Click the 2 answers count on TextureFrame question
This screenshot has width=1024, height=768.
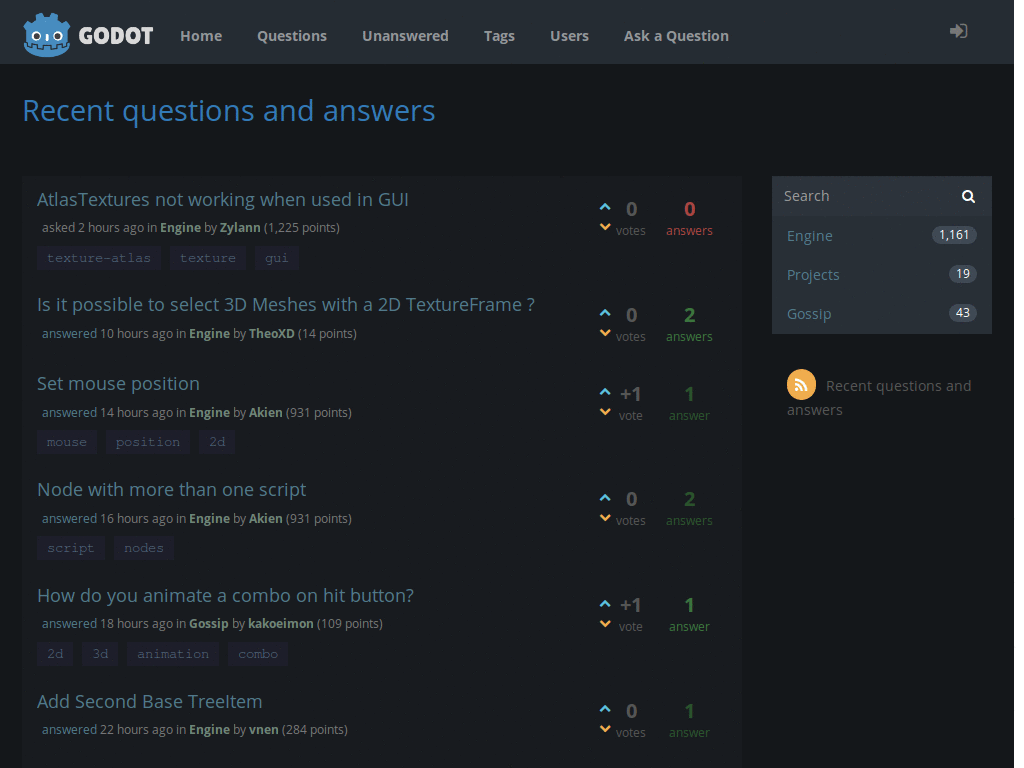point(689,324)
